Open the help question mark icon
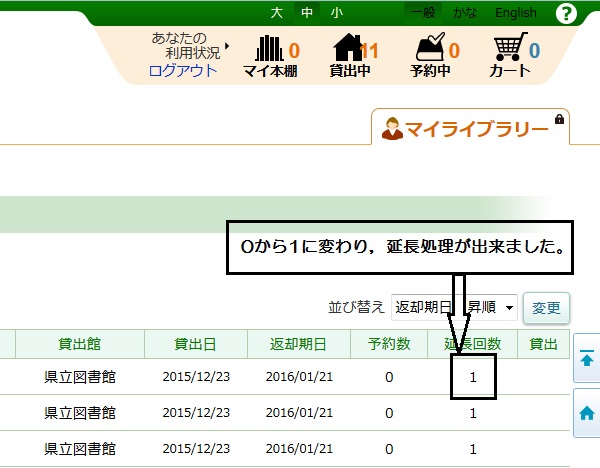600x468 pixels. pyautogui.click(x=566, y=14)
